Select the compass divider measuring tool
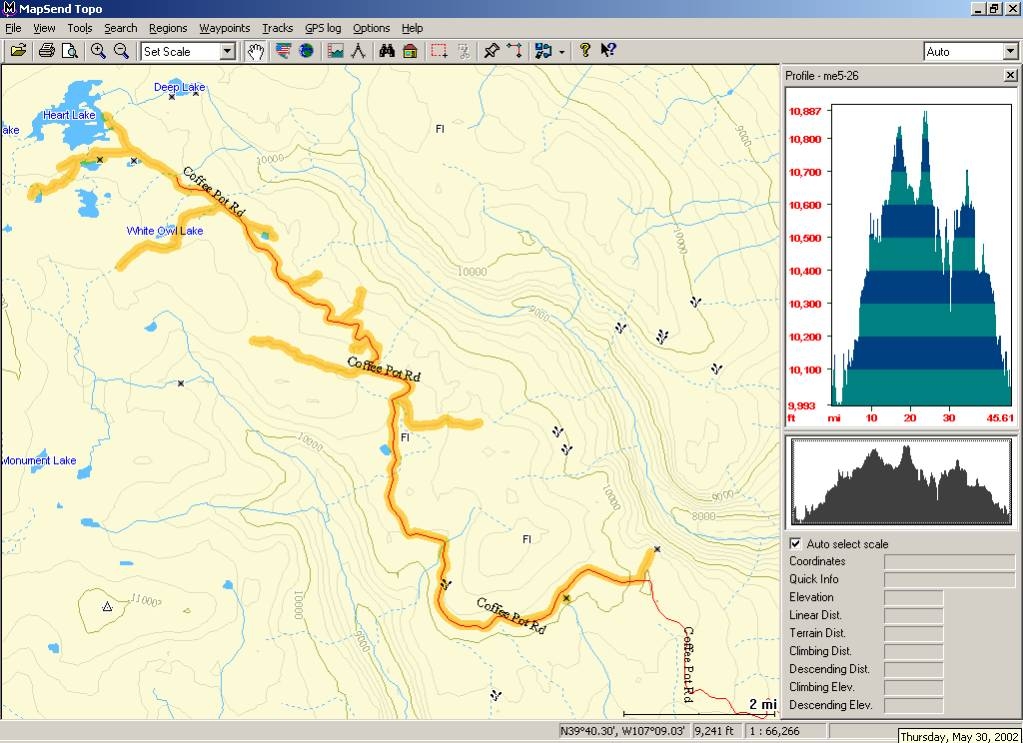The height and width of the screenshot is (743, 1023). coord(358,51)
